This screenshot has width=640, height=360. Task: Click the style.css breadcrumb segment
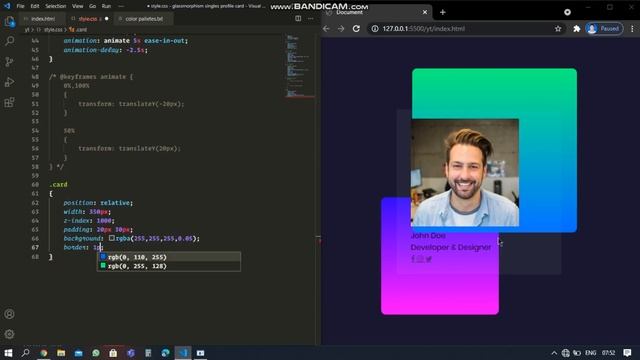(x=53, y=30)
